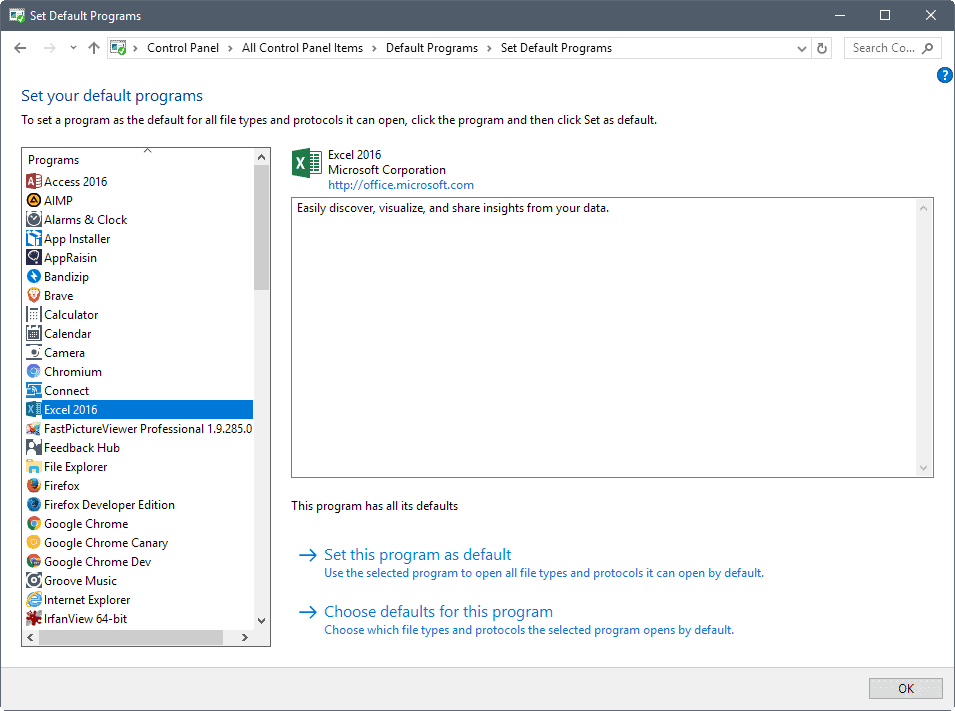Go to Default Programs breadcrumb

coord(432,48)
